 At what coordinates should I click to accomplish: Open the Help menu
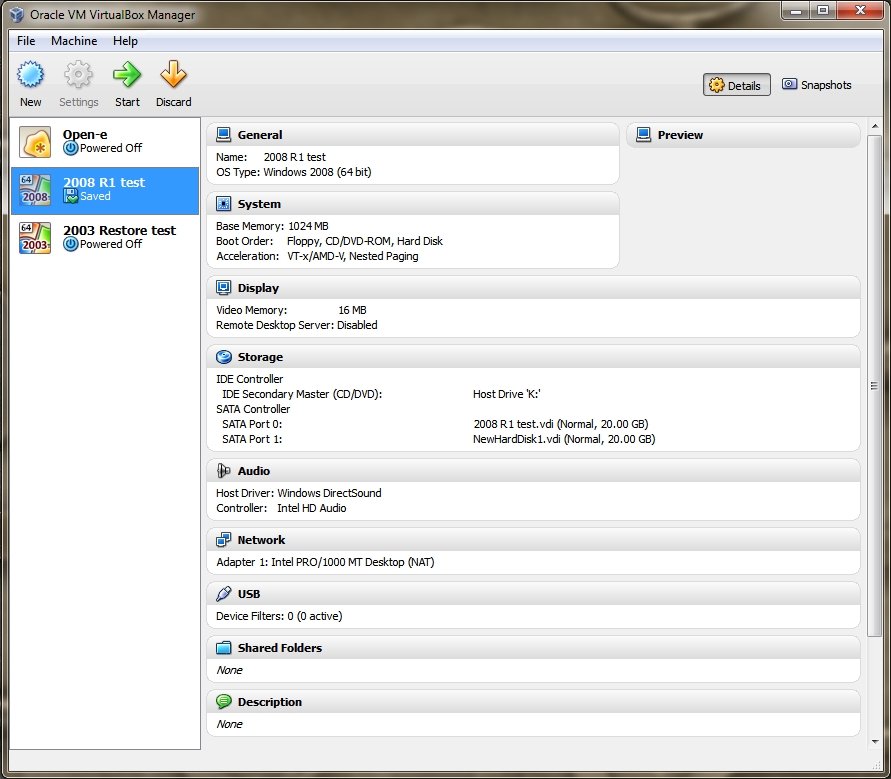(x=125, y=41)
